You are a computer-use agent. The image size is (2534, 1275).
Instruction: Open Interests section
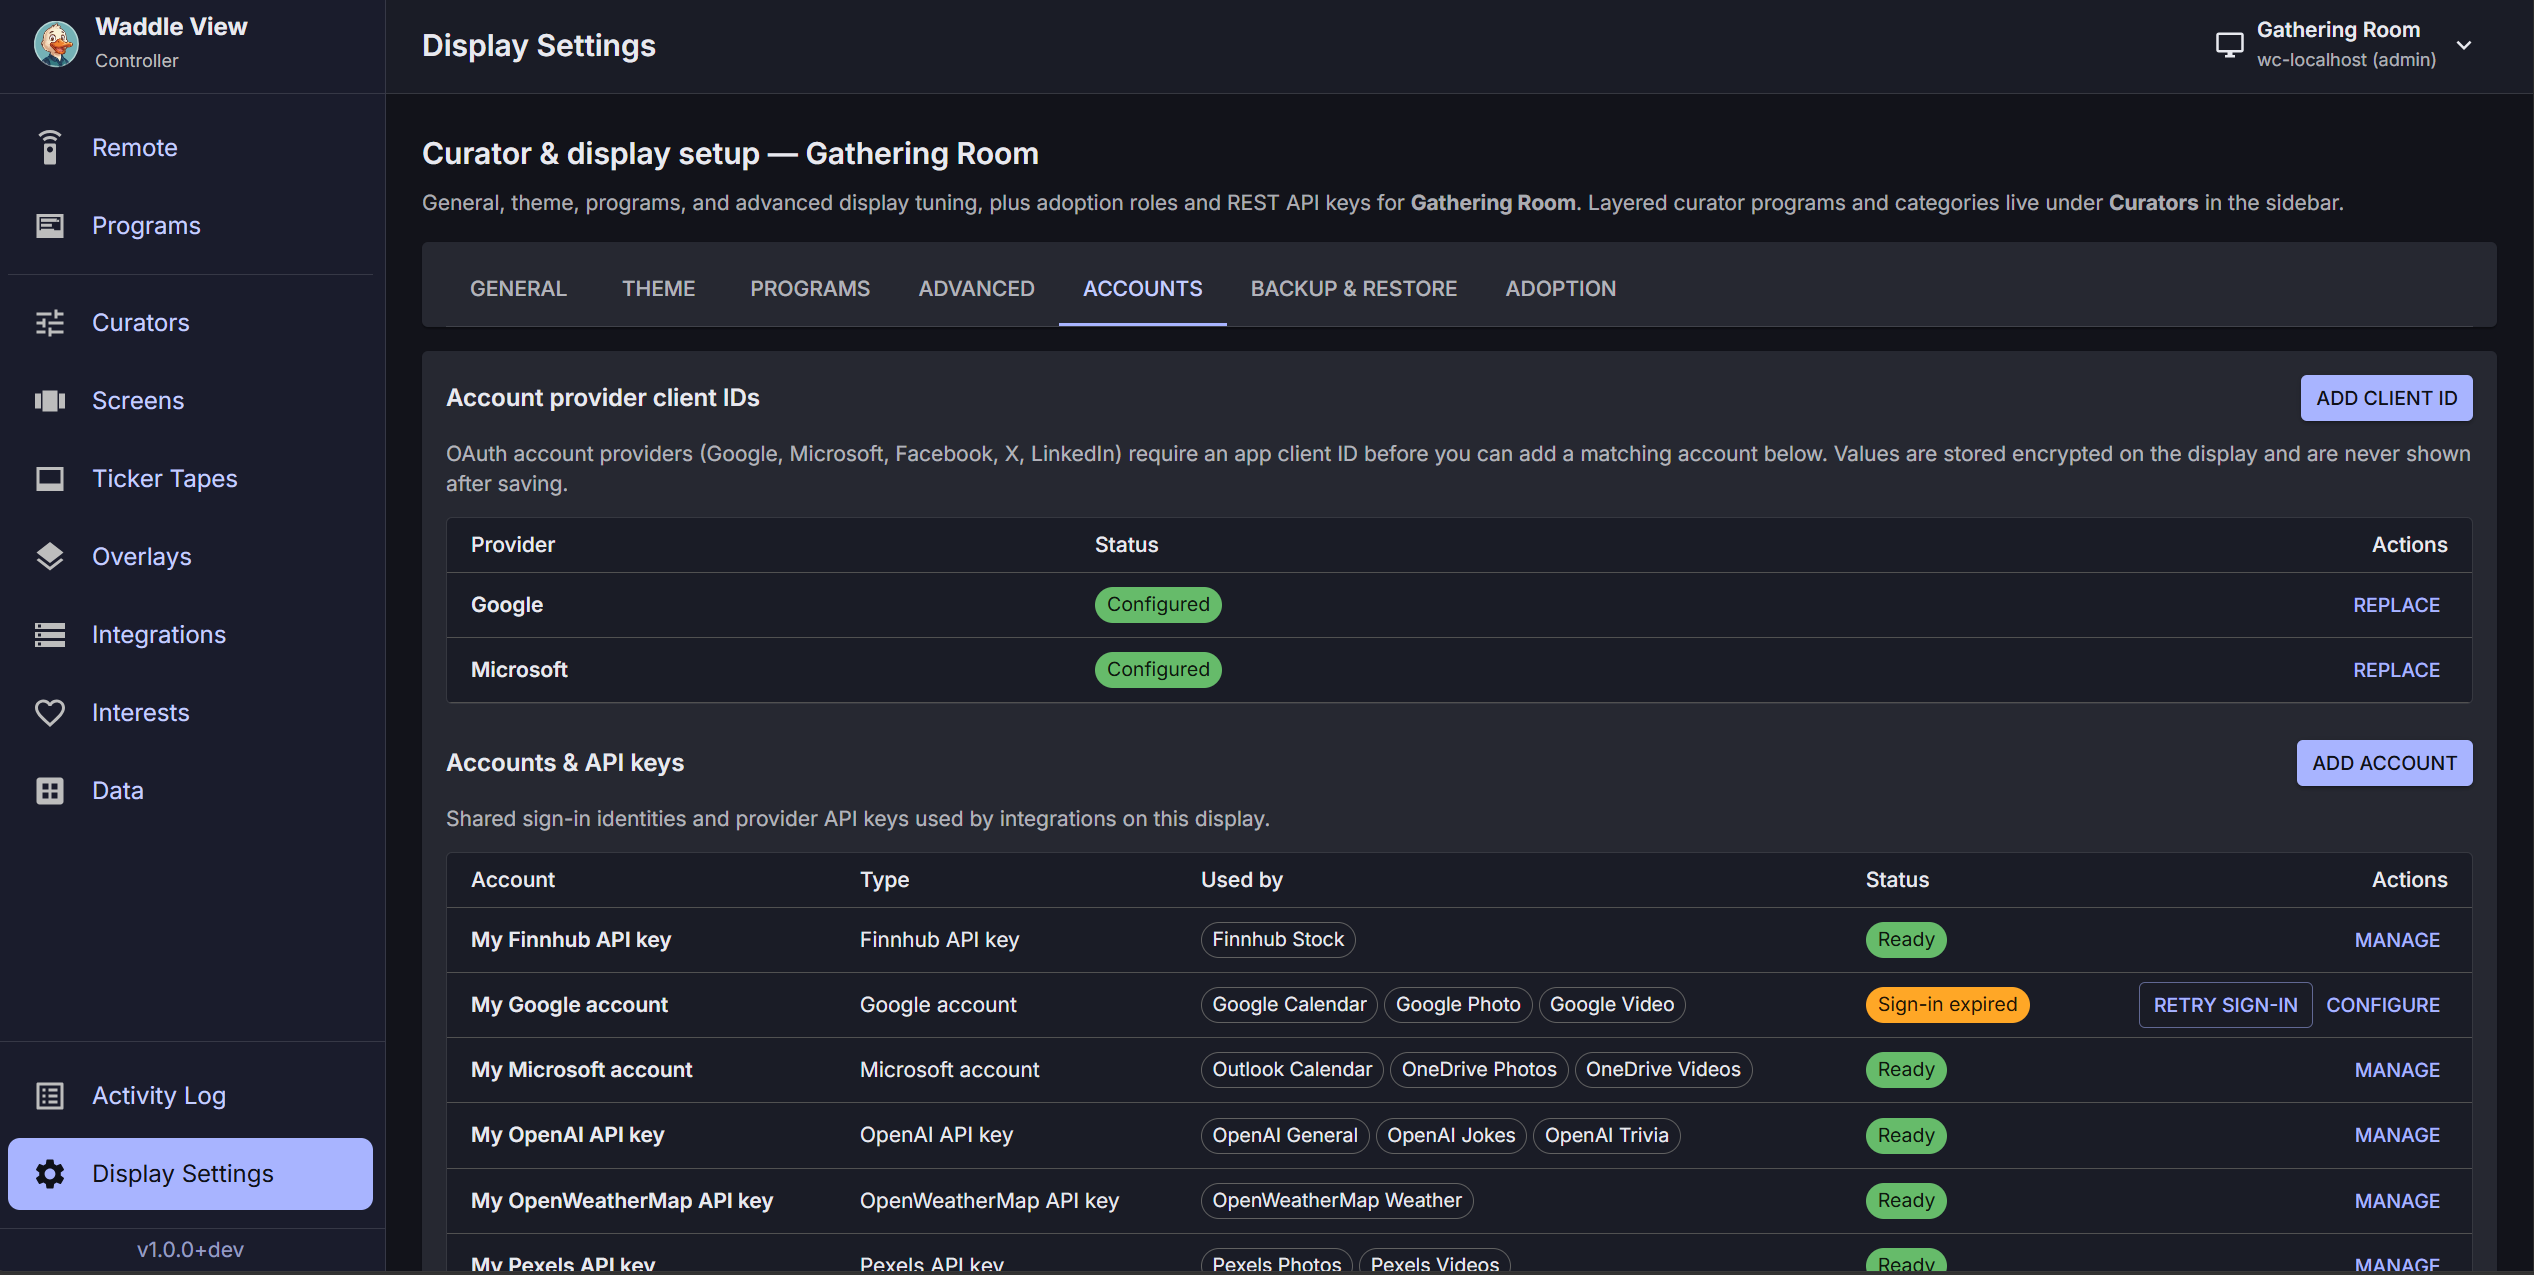click(190, 712)
